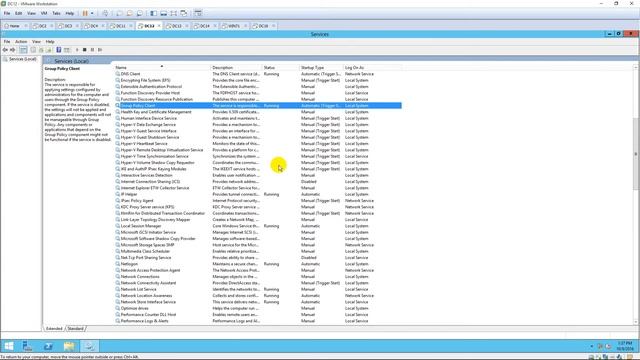Click the Full Screen icon in VMware toolbar
Image resolution: width=640 pixels, height=360 pixels.
(x=174, y=13)
